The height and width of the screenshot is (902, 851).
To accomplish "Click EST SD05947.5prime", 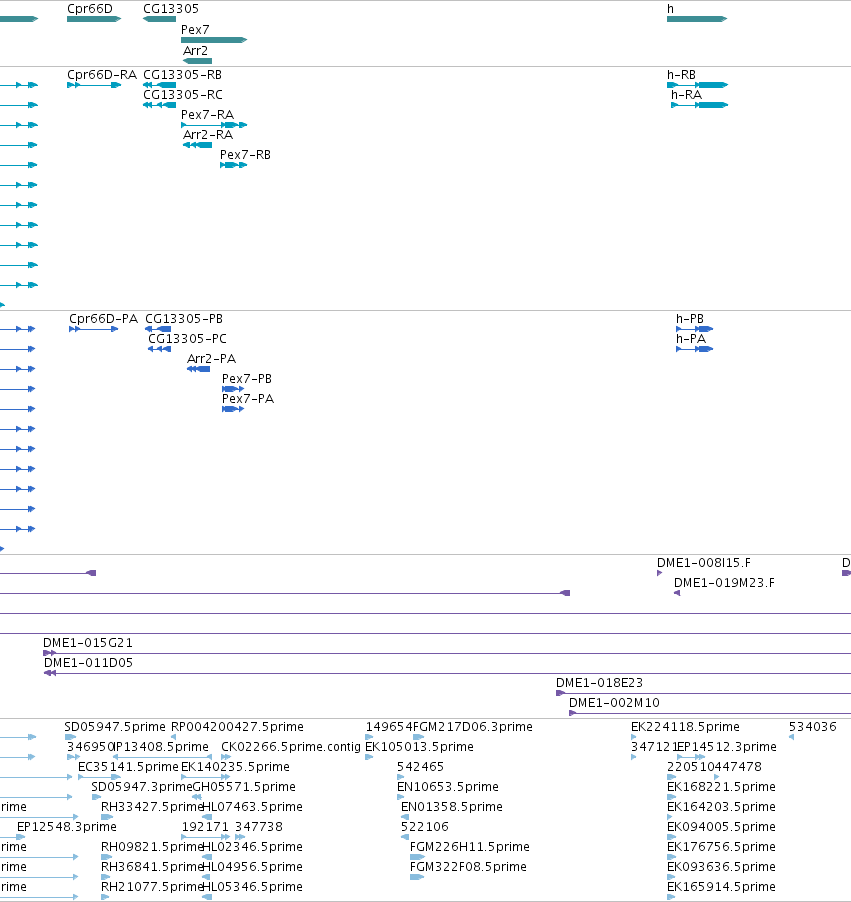I will (x=70, y=737).
